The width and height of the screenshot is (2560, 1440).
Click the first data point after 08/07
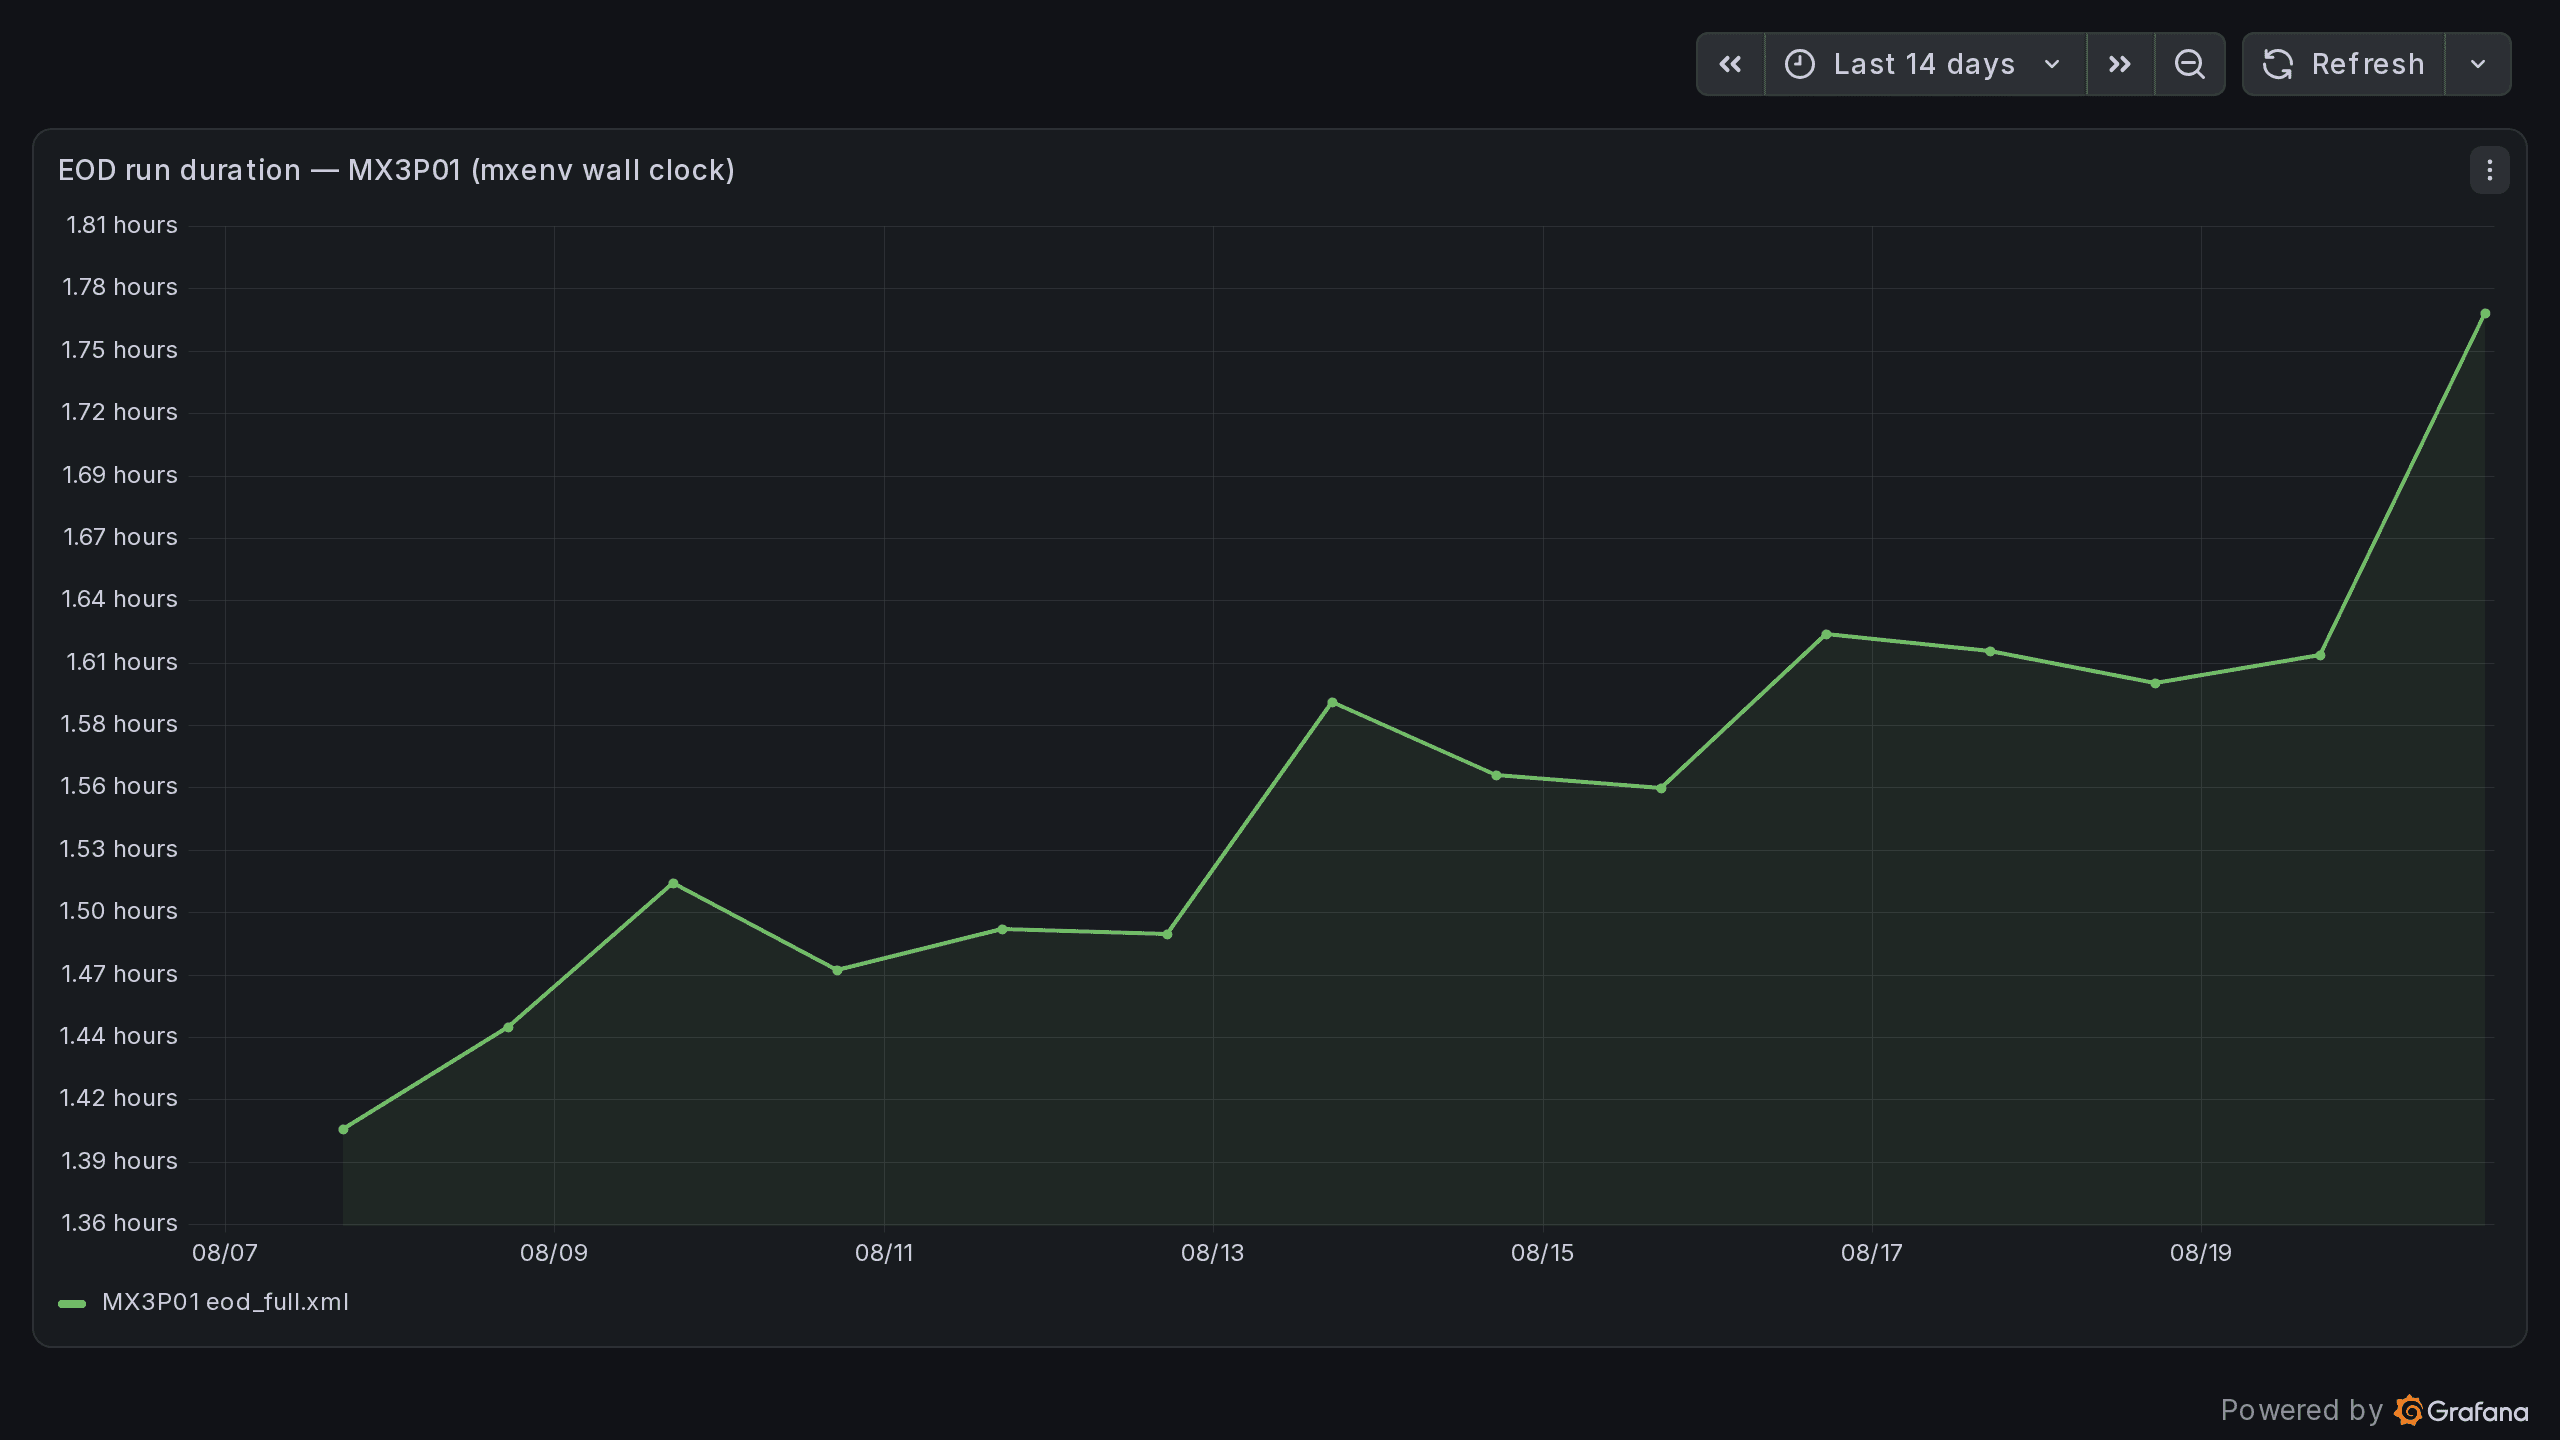[343, 1129]
